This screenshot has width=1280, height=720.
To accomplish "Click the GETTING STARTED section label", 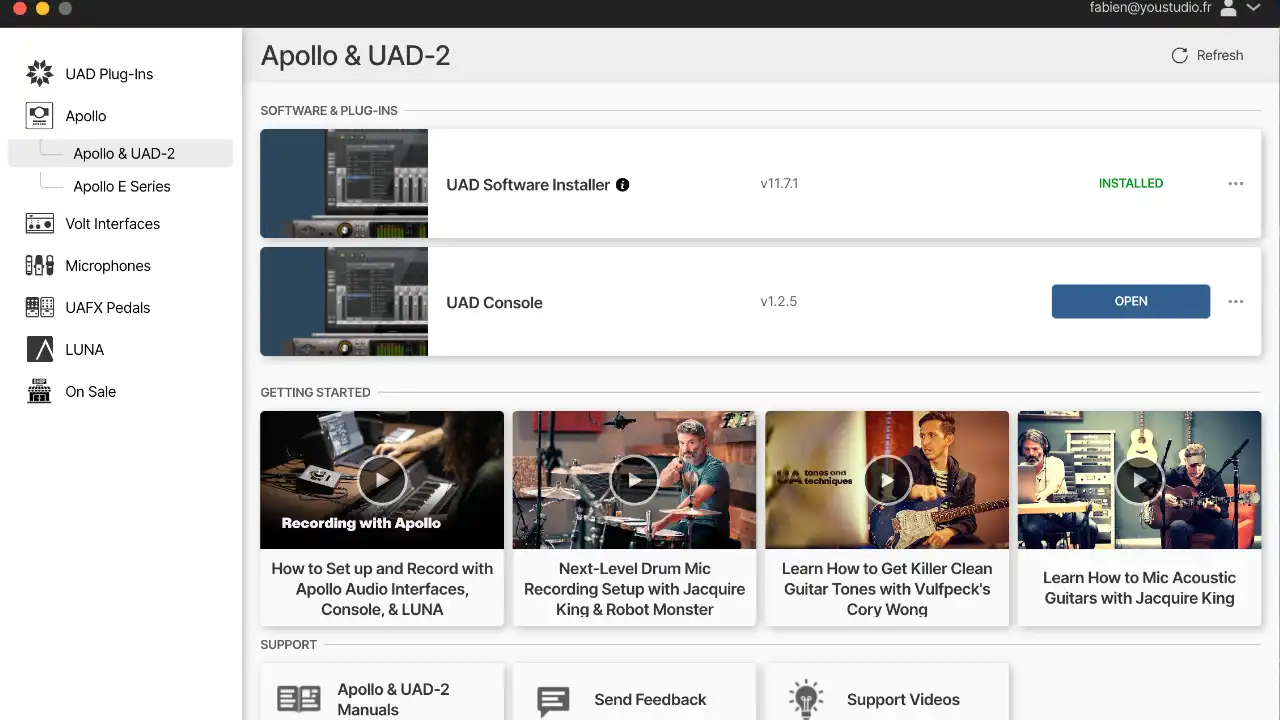I will (x=315, y=392).
